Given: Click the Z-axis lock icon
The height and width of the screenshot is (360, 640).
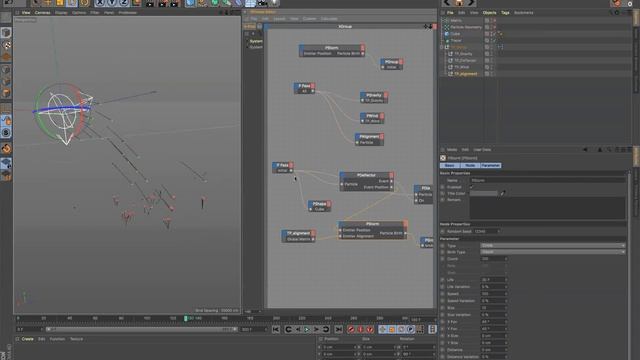Looking at the screenshot, I should click(124, 3).
